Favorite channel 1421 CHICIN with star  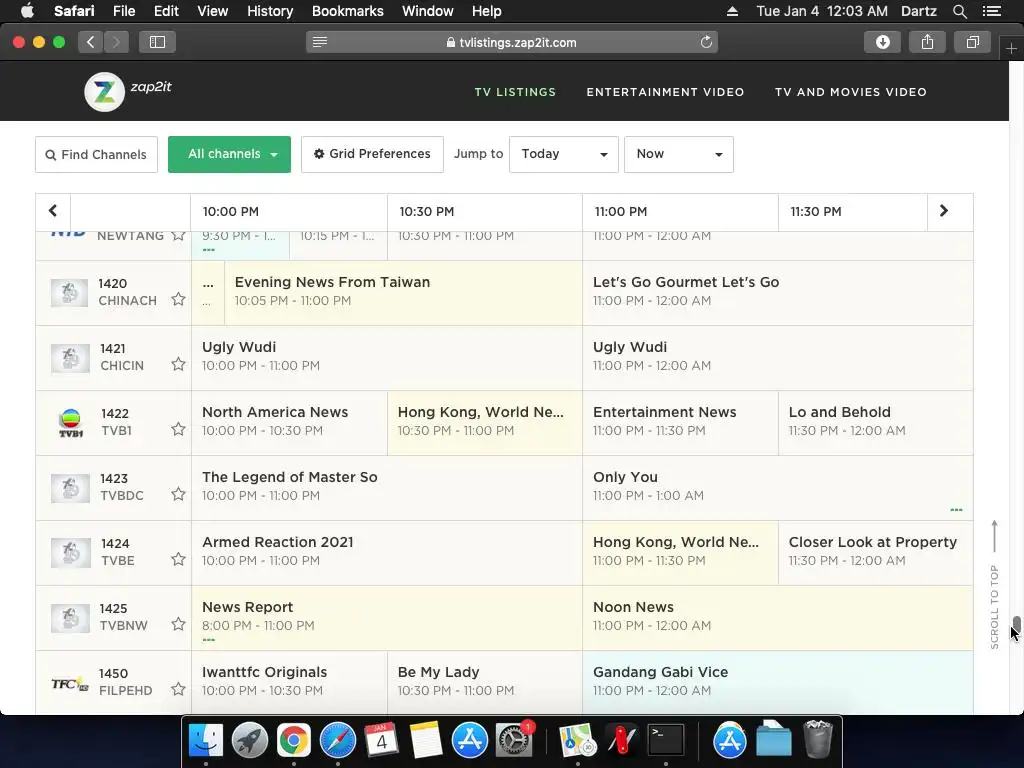click(178, 364)
